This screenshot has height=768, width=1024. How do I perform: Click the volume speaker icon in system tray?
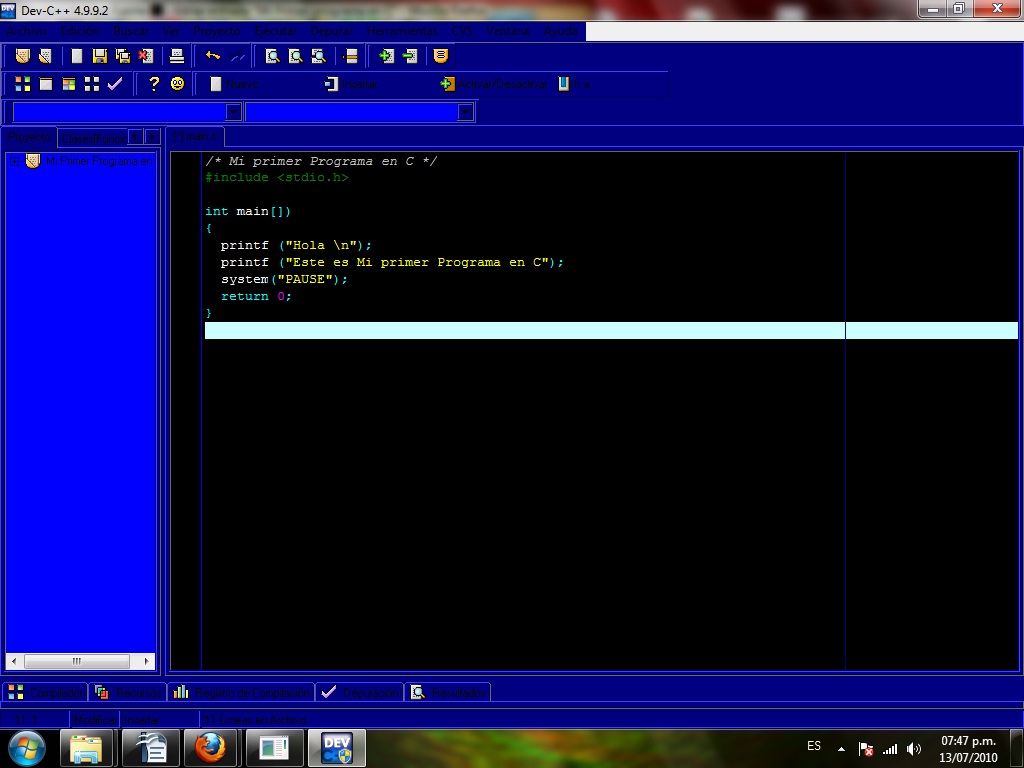coord(914,749)
